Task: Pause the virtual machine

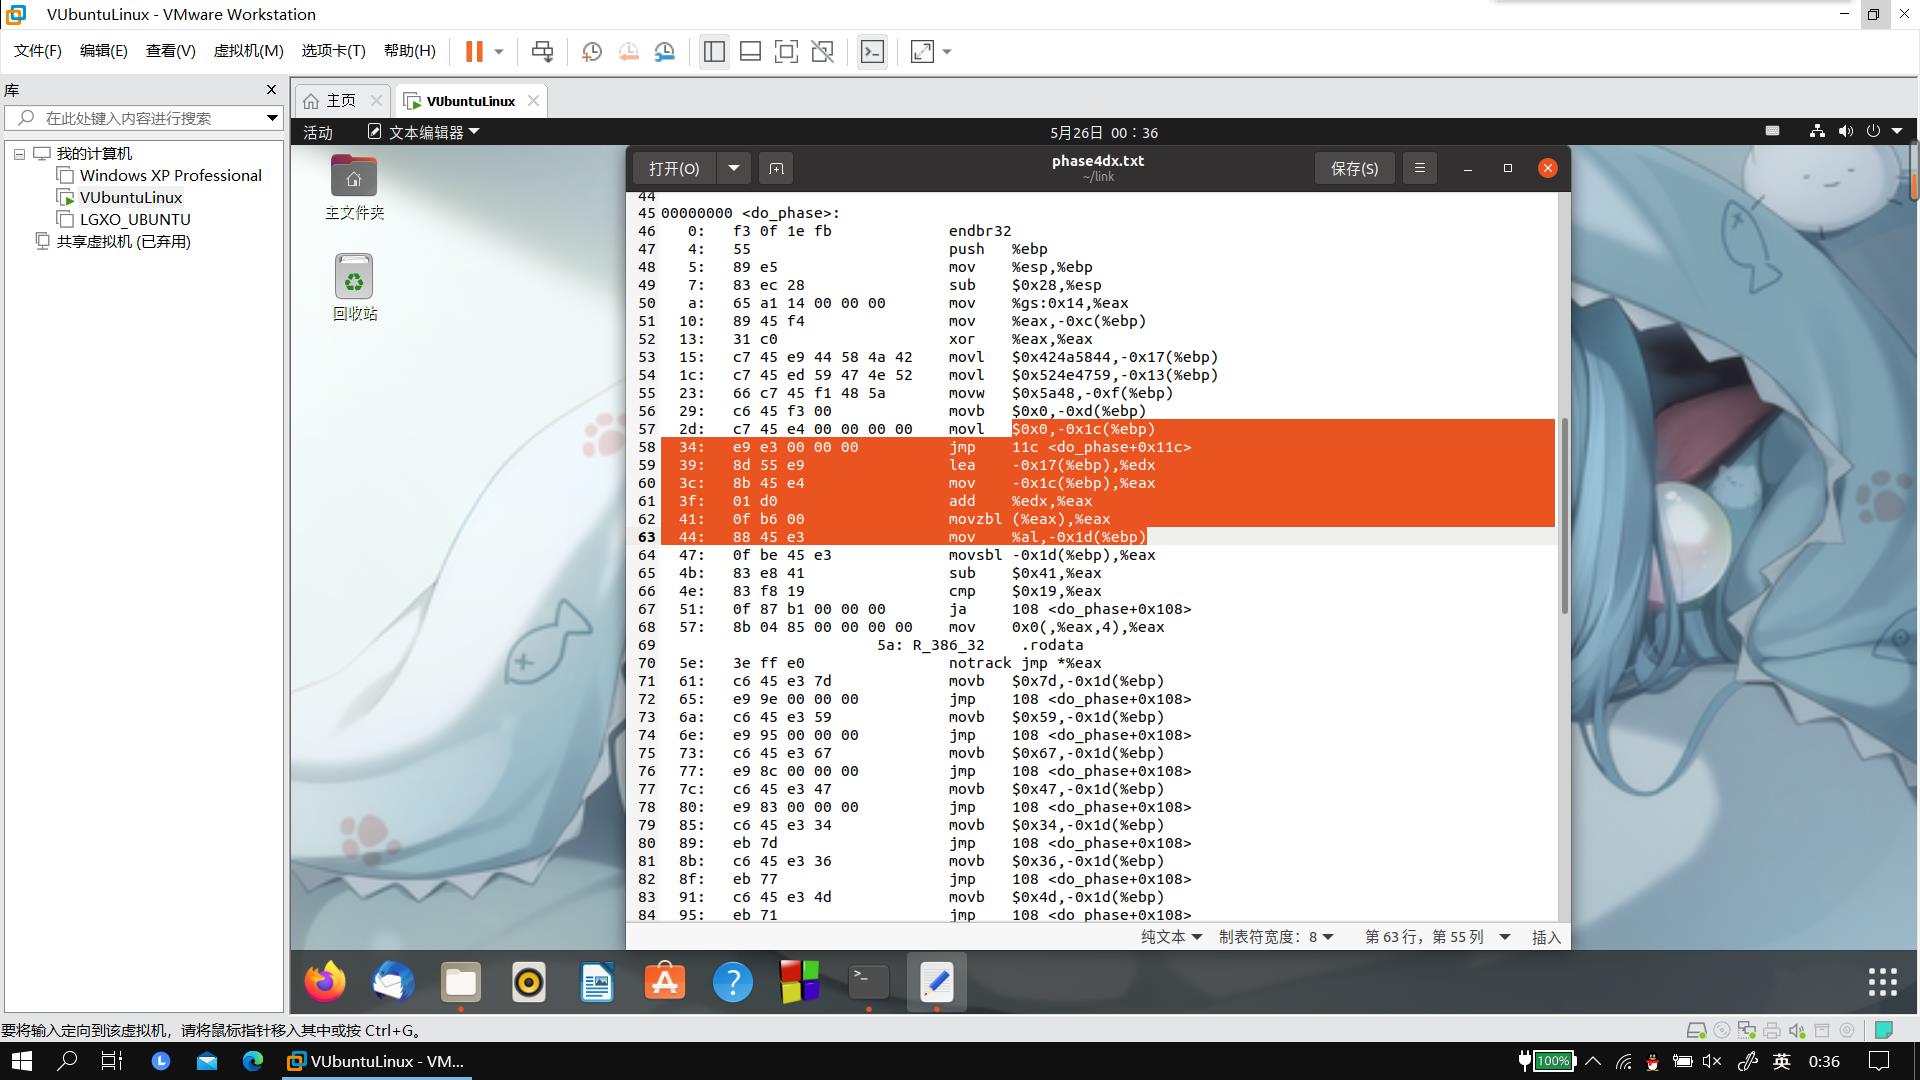Action: [x=474, y=52]
